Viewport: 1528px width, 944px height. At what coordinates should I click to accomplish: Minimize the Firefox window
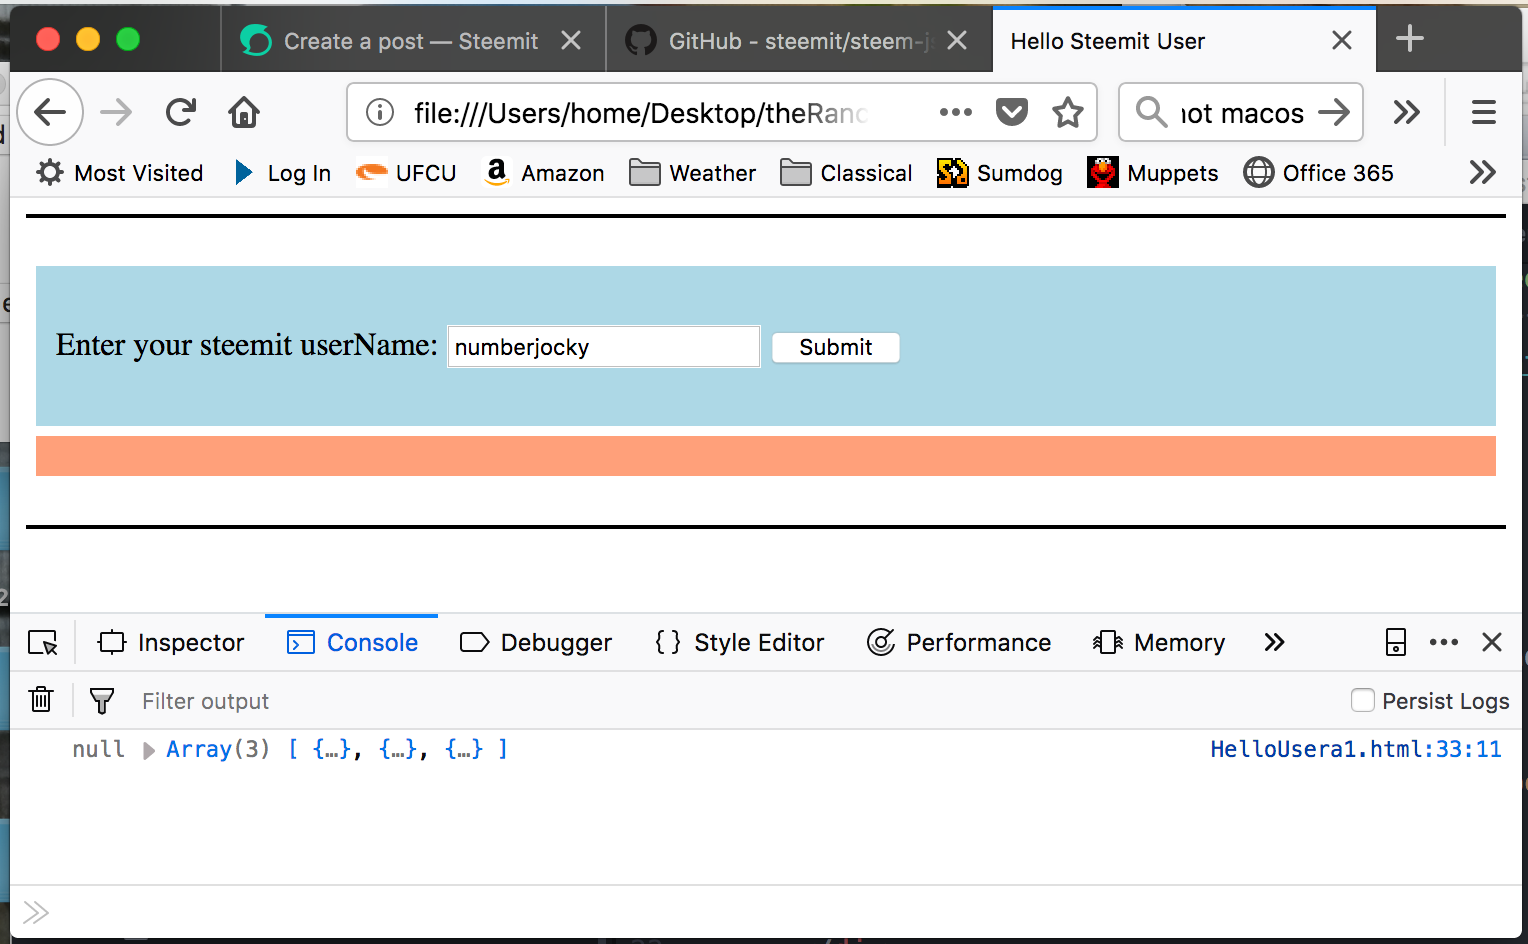click(x=88, y=39)
